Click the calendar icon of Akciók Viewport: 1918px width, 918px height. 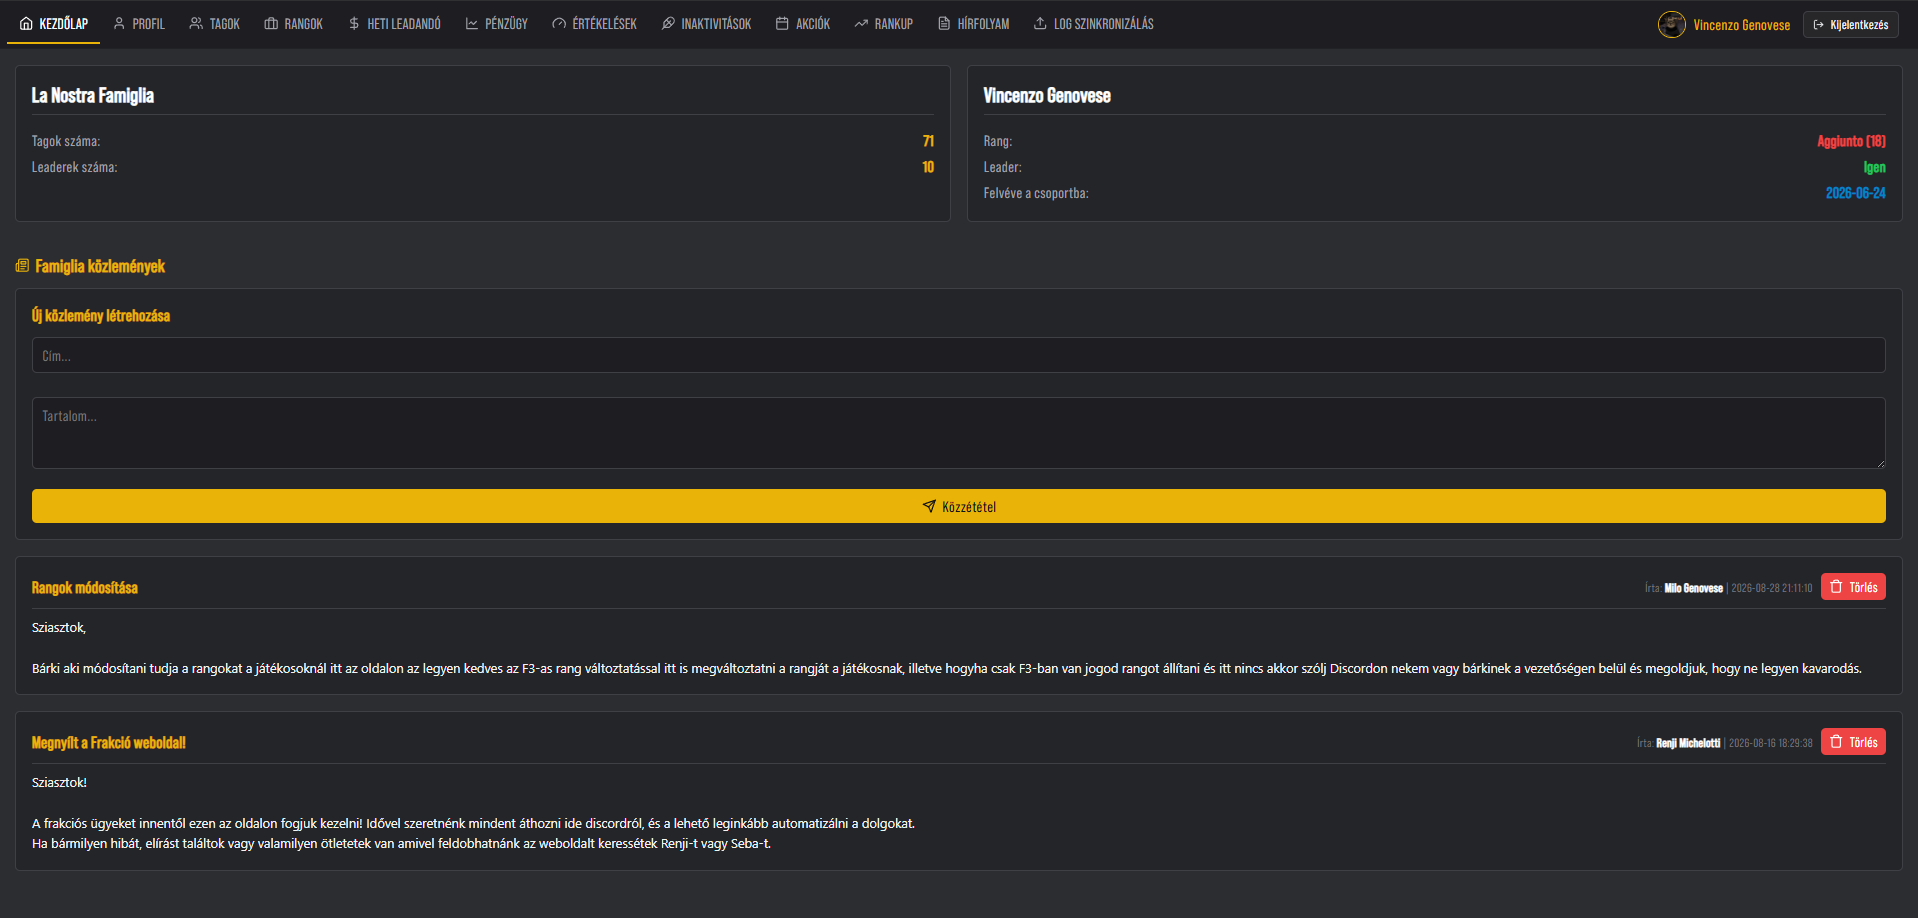pyautogui.click(x=782, y=24)
